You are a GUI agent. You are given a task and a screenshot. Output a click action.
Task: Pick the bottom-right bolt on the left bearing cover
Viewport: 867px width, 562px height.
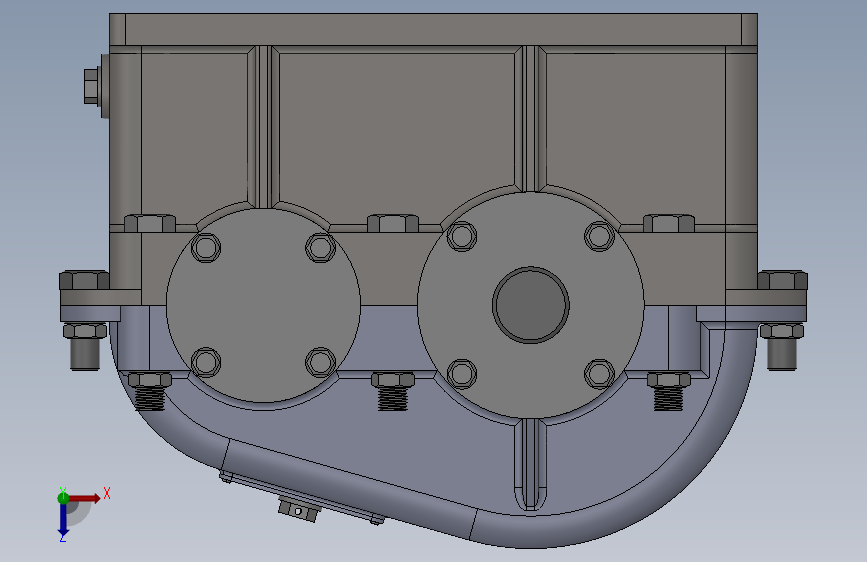coord(320,363)
